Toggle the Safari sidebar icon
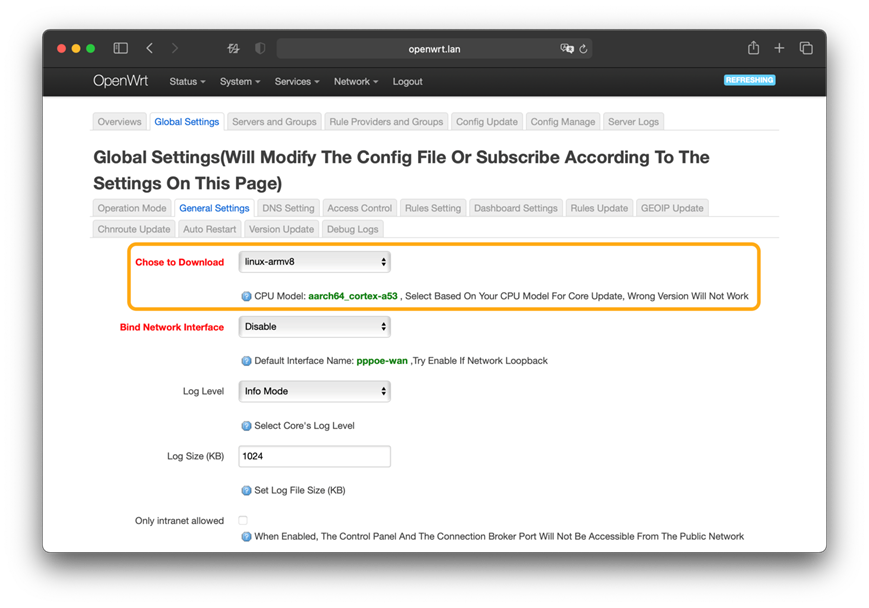This screenshot has width=869, height=608. (x=120, y=48)
